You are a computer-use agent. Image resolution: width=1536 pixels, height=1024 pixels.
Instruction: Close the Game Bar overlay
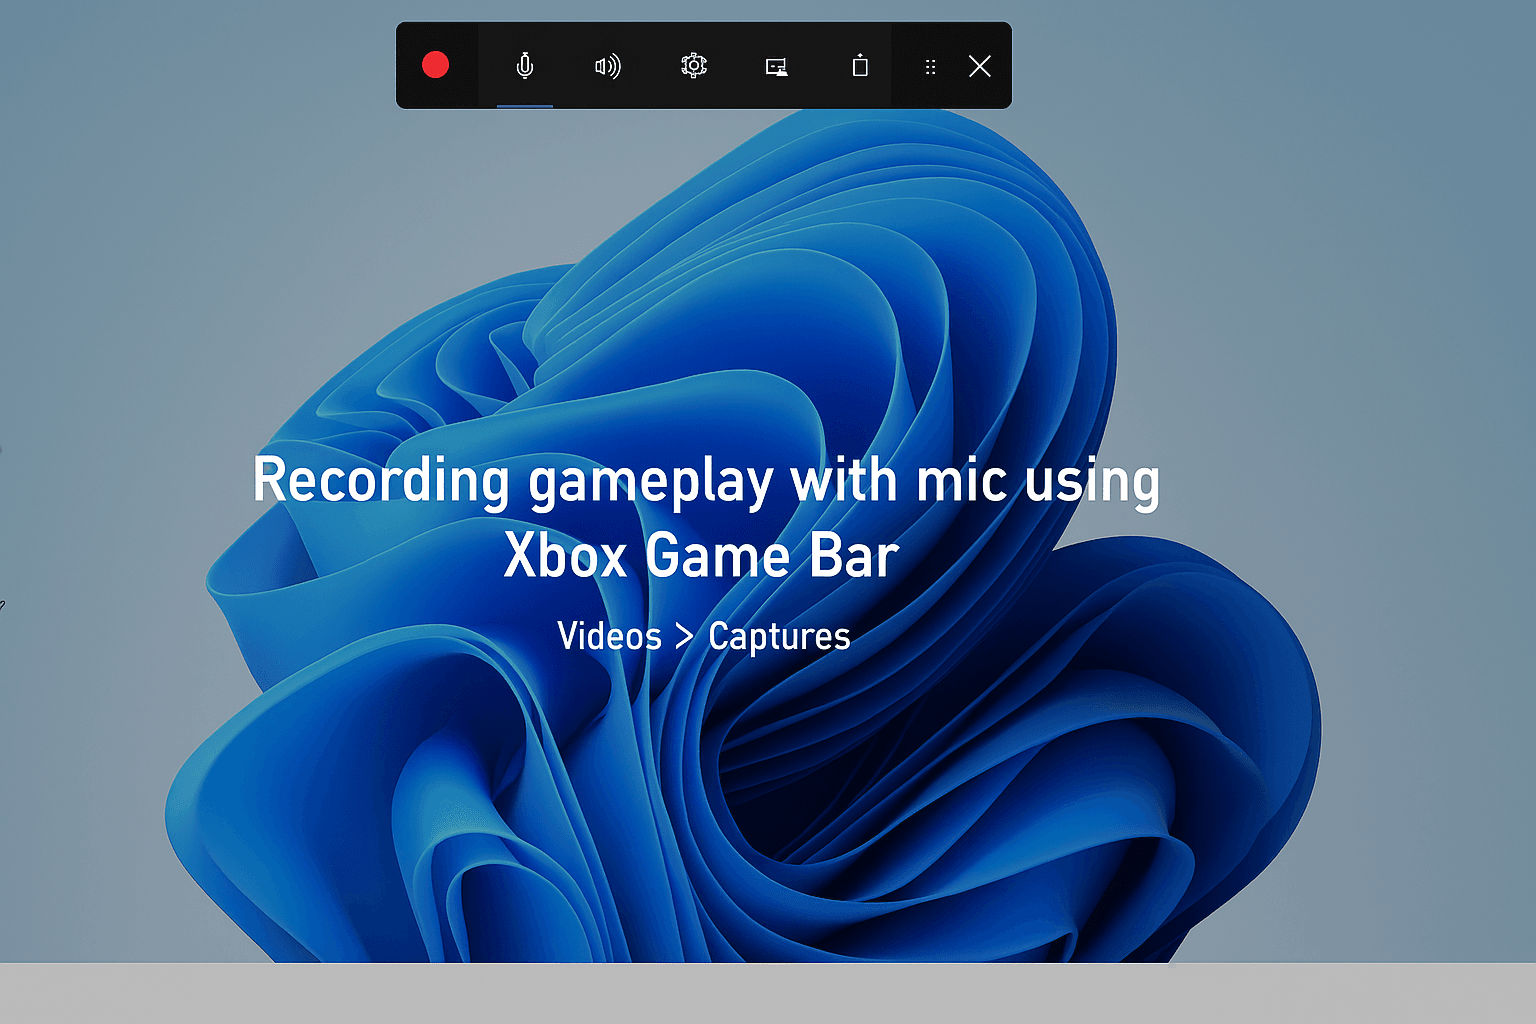click(x=980, y=66)
